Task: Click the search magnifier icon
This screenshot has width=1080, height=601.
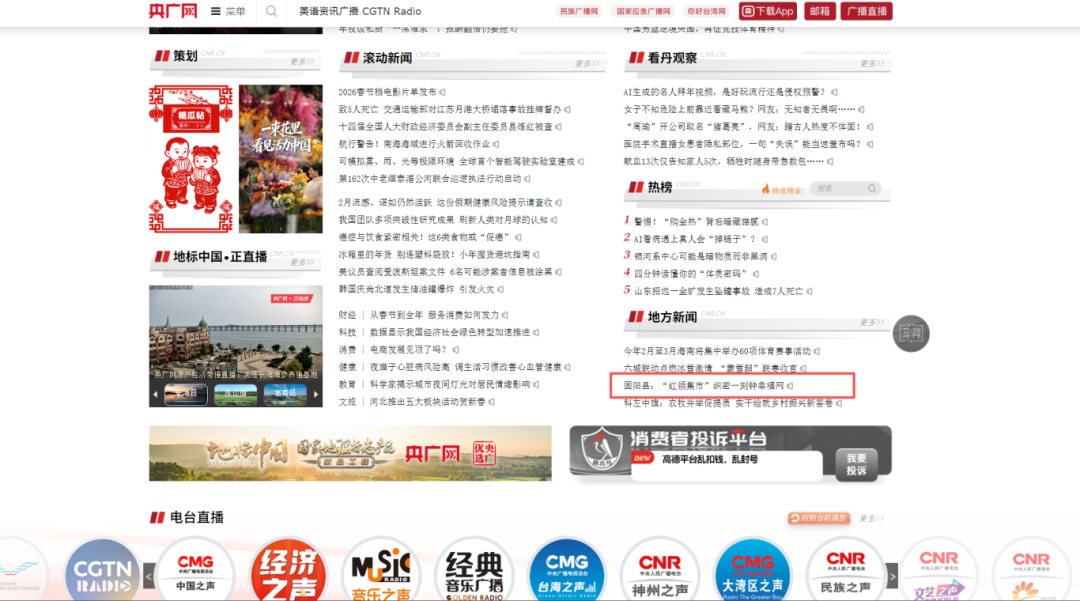Action: click(271, 12)
